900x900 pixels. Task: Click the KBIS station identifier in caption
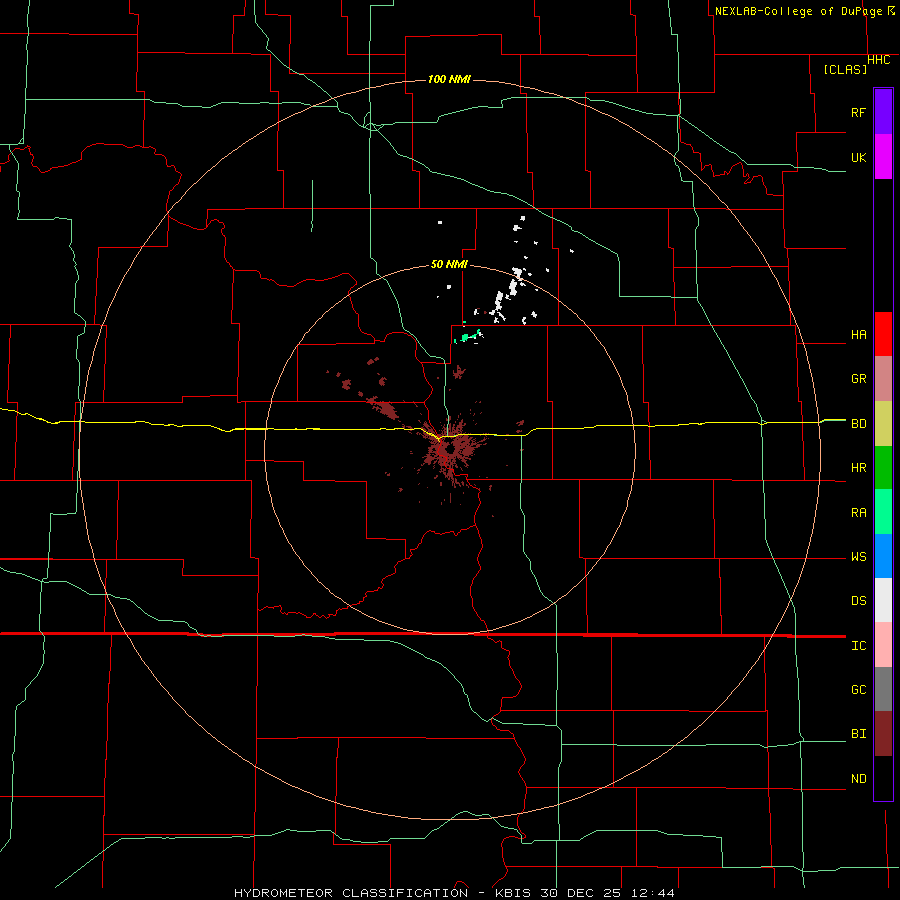(x=514, y=893)
